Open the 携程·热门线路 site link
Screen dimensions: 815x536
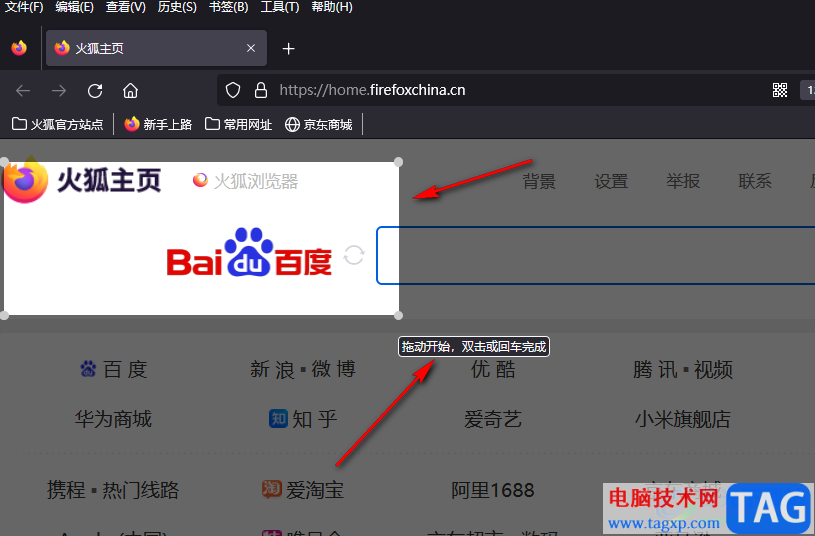point(113,490)
